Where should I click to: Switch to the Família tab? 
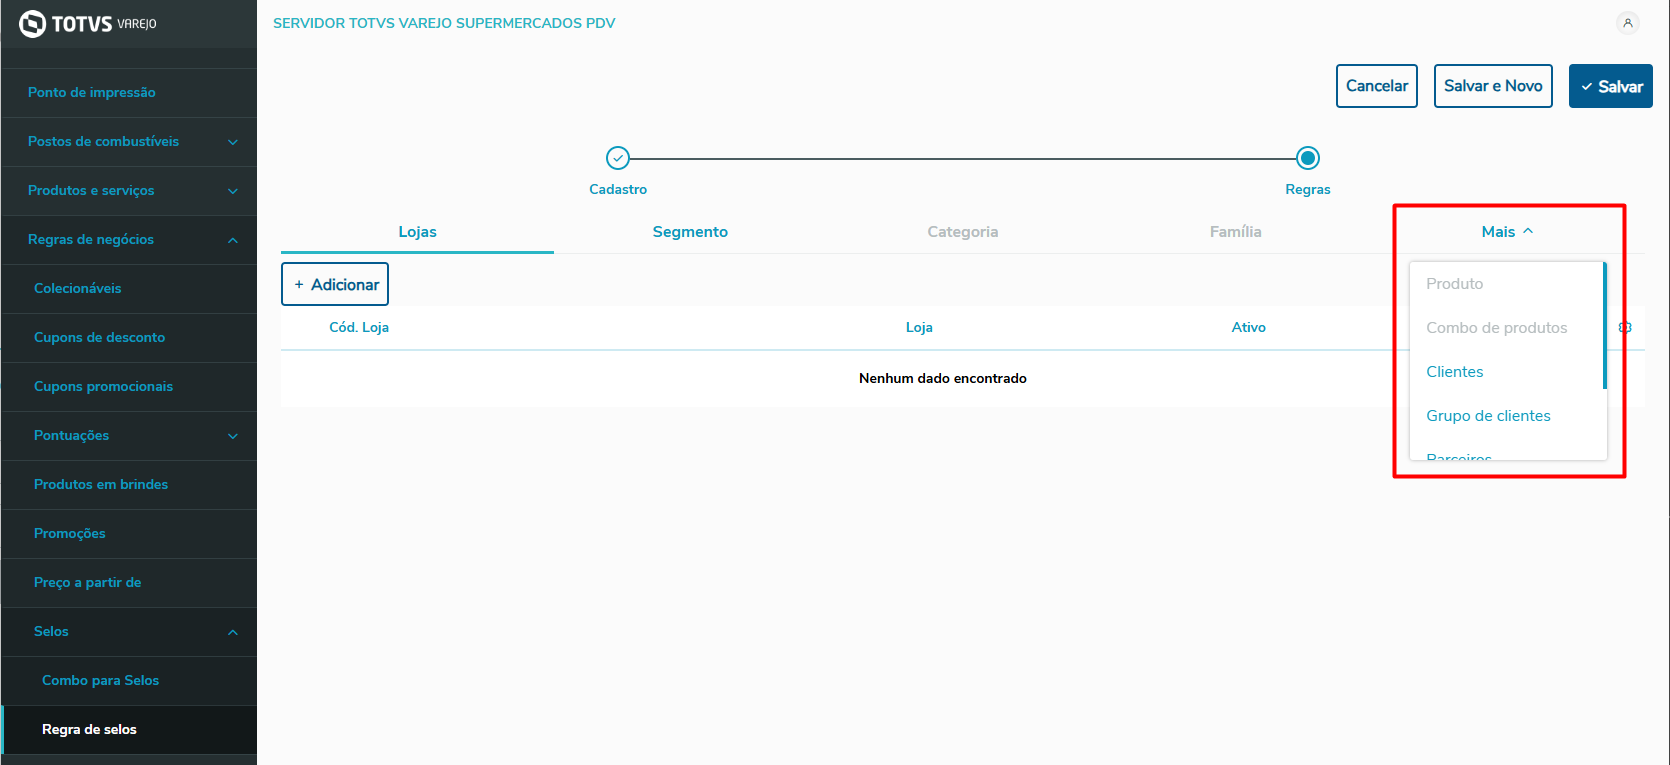coord(1235,231)
